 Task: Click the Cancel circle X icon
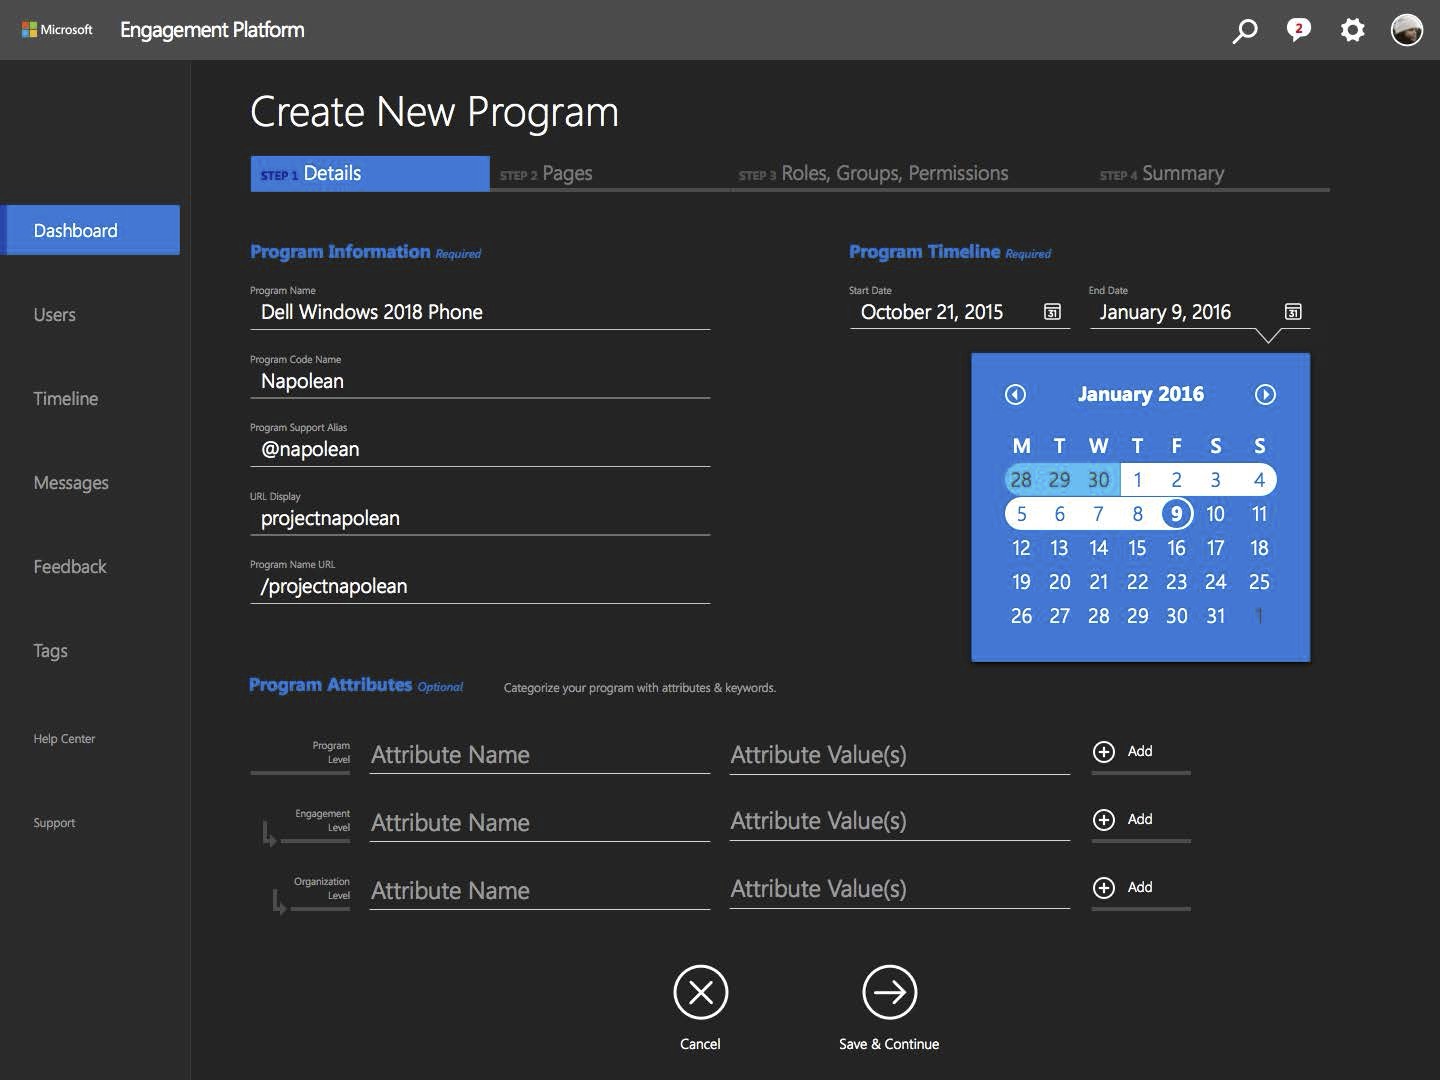coord(700,992)
